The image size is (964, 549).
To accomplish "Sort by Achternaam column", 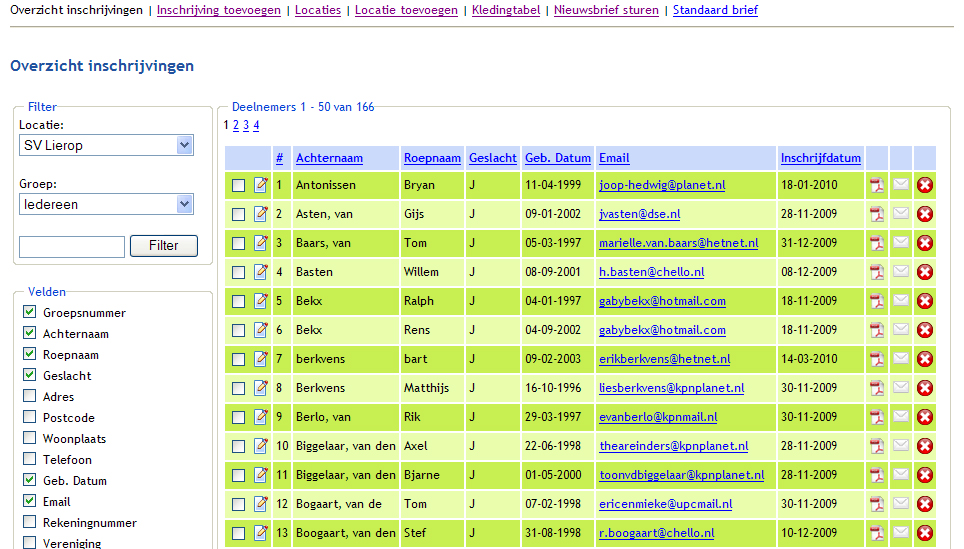I will click(330, 158).
